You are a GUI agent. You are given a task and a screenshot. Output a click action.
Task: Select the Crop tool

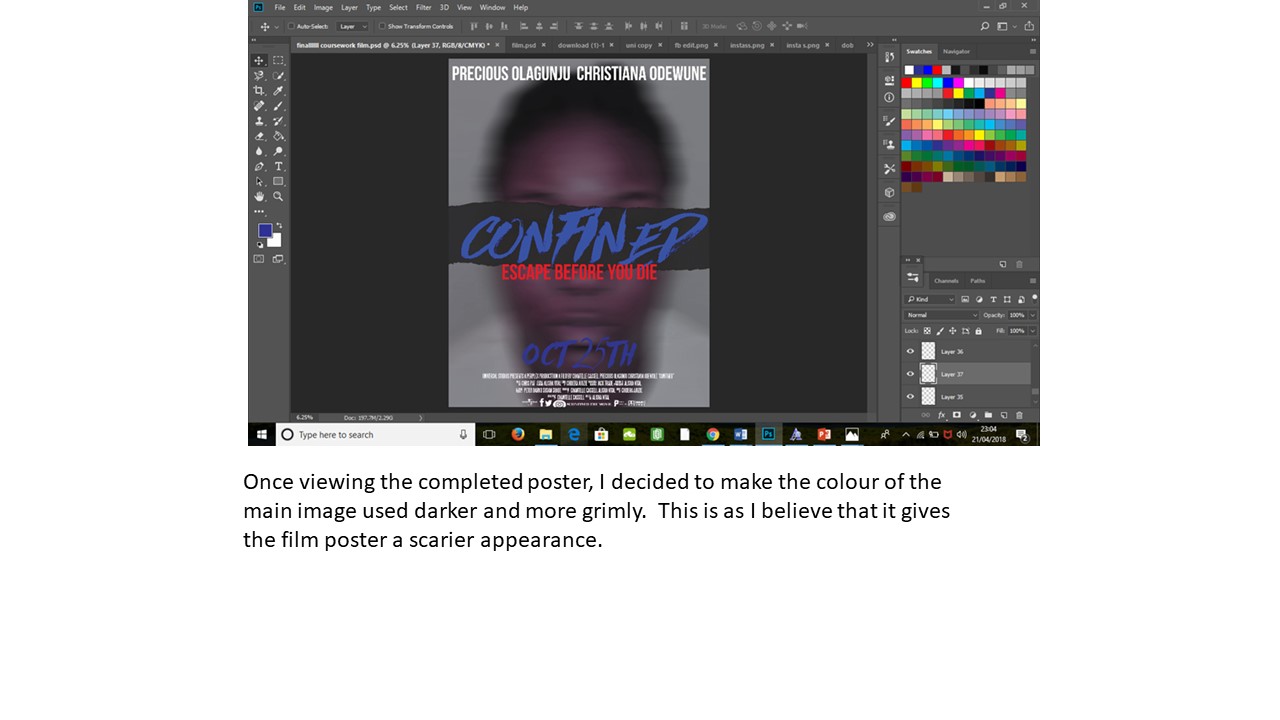259,91
